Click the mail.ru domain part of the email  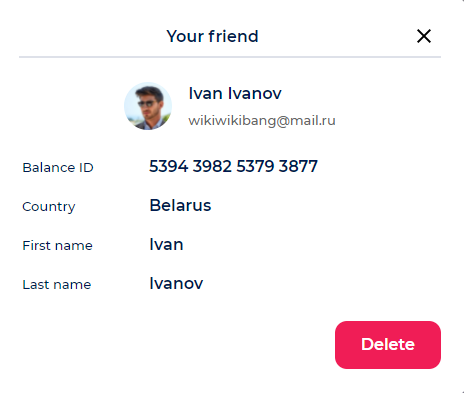pos(313,120)
